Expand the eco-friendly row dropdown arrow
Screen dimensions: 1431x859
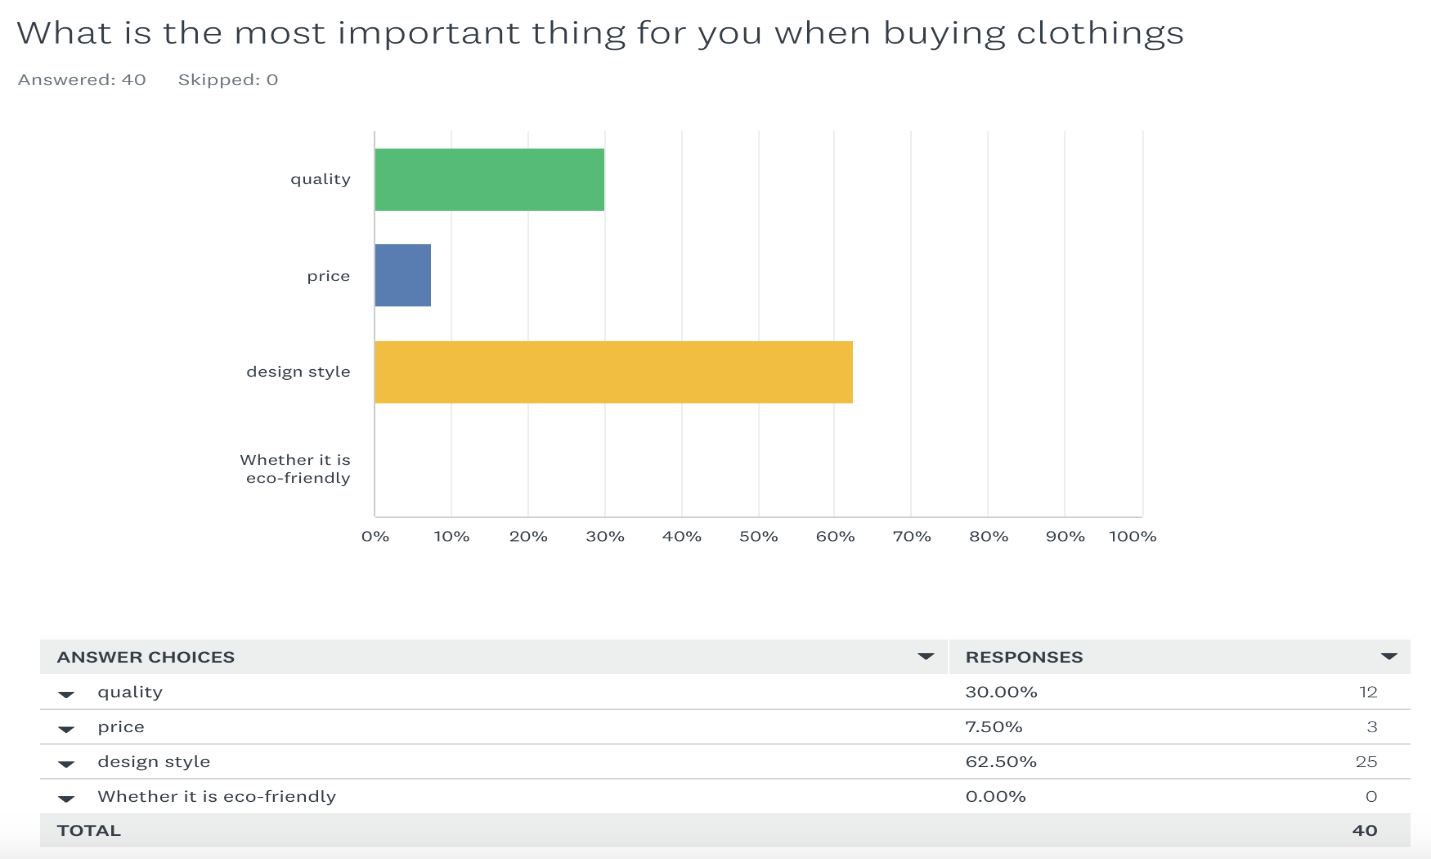(x=67, y=798)
